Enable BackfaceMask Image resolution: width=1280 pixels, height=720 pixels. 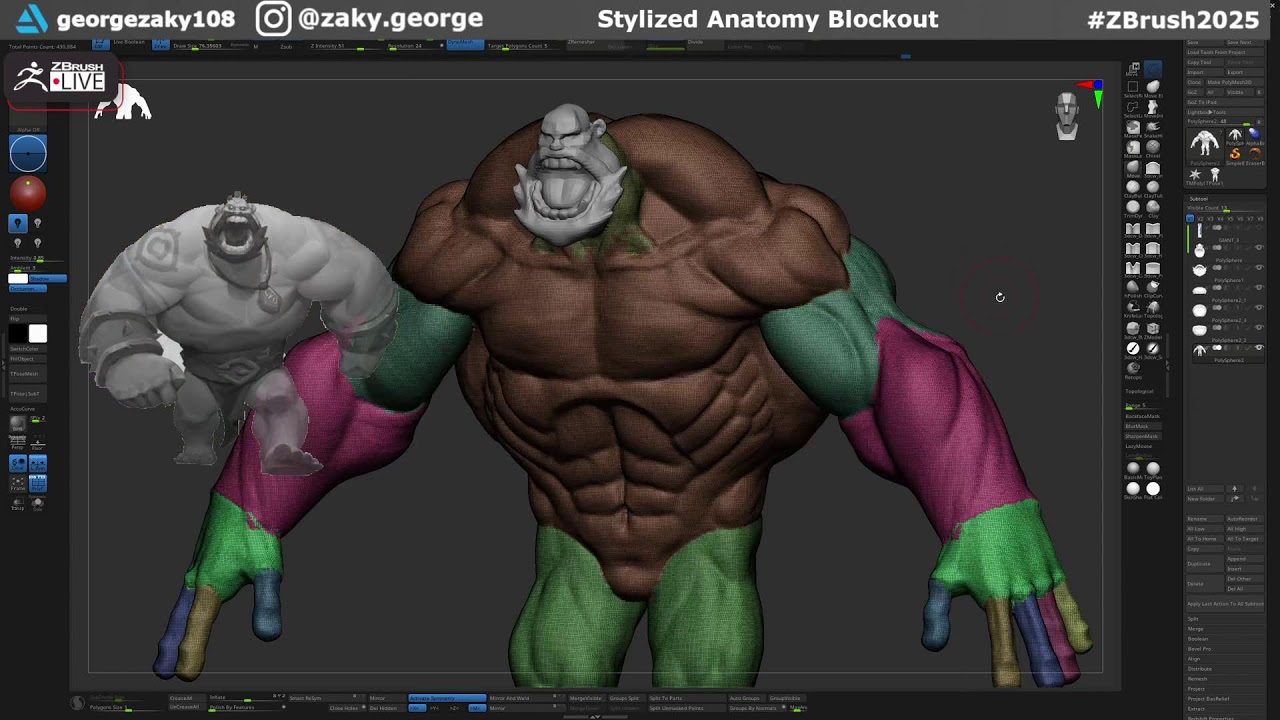click(1143, 416)
